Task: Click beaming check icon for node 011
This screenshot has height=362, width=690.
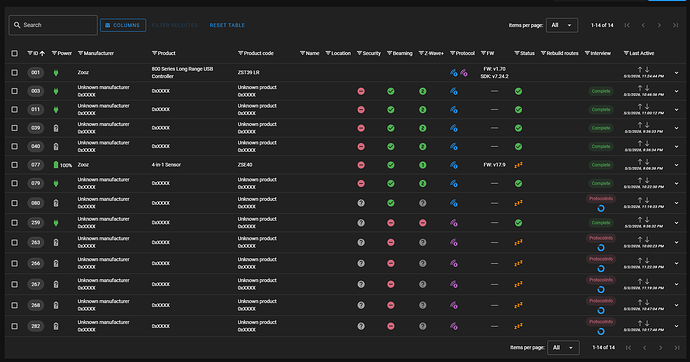Action: click(391, 110)
